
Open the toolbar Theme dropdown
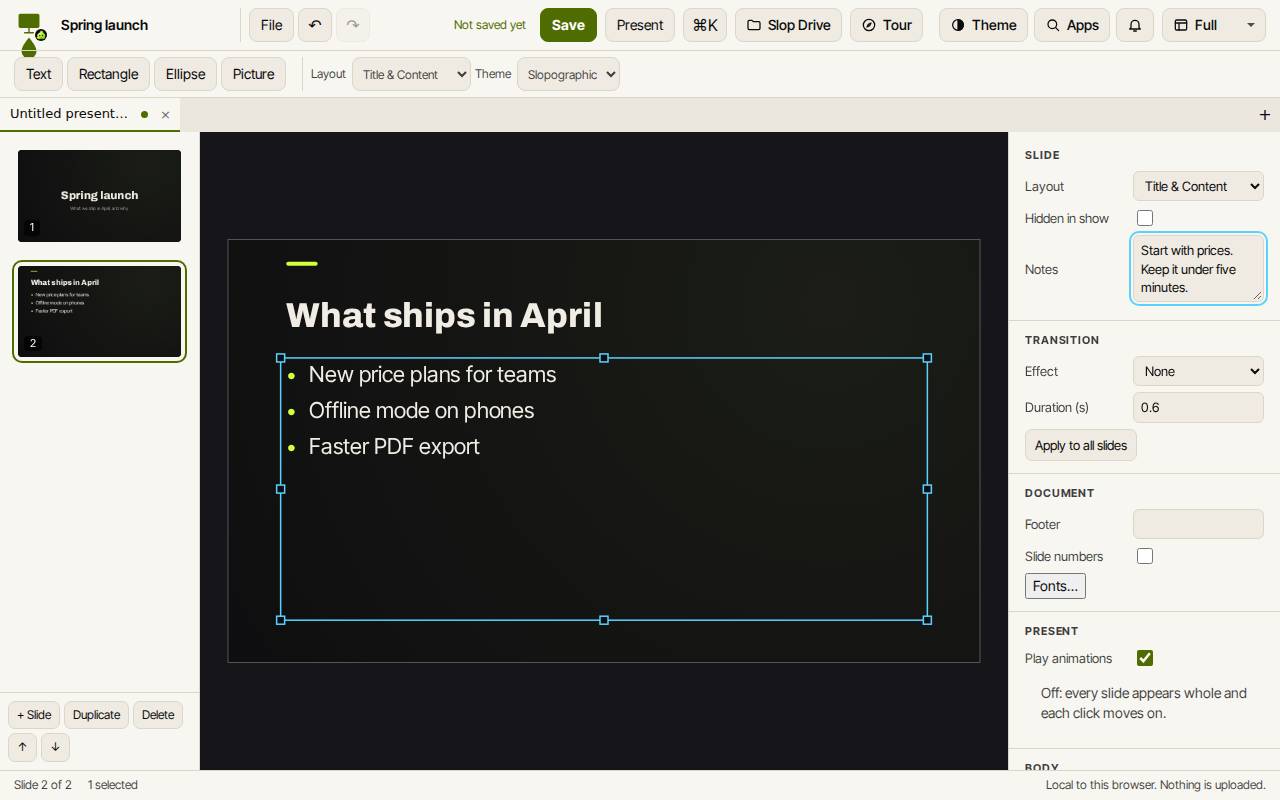pyautogui.click(x=568, y=74)
